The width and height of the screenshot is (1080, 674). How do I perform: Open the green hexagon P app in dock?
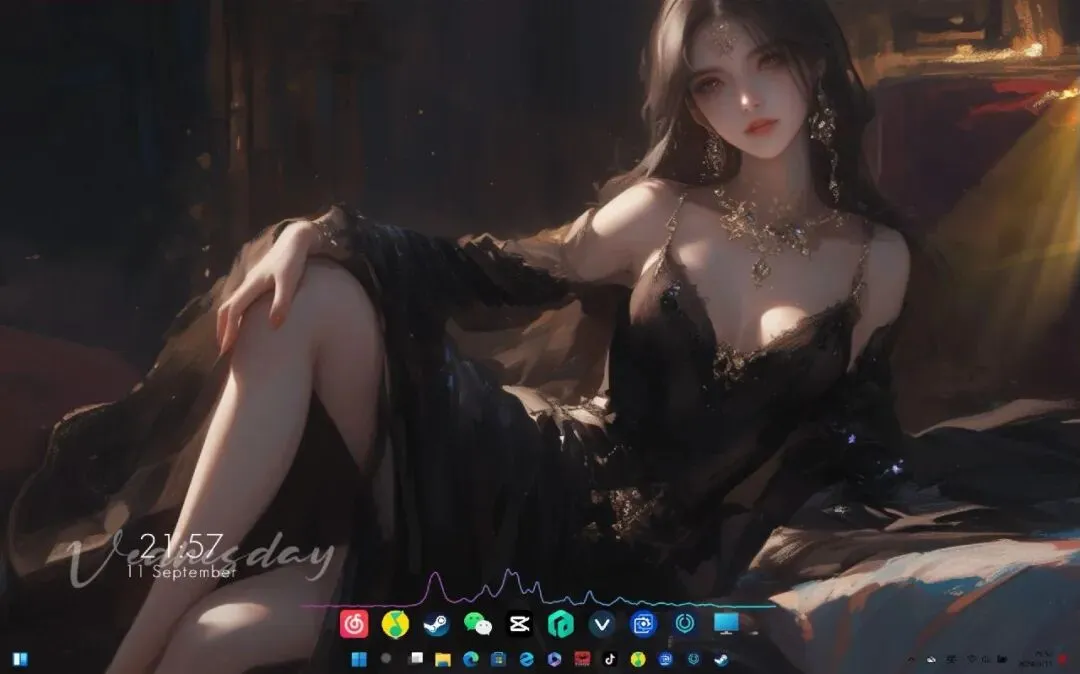tap(561, 624)
